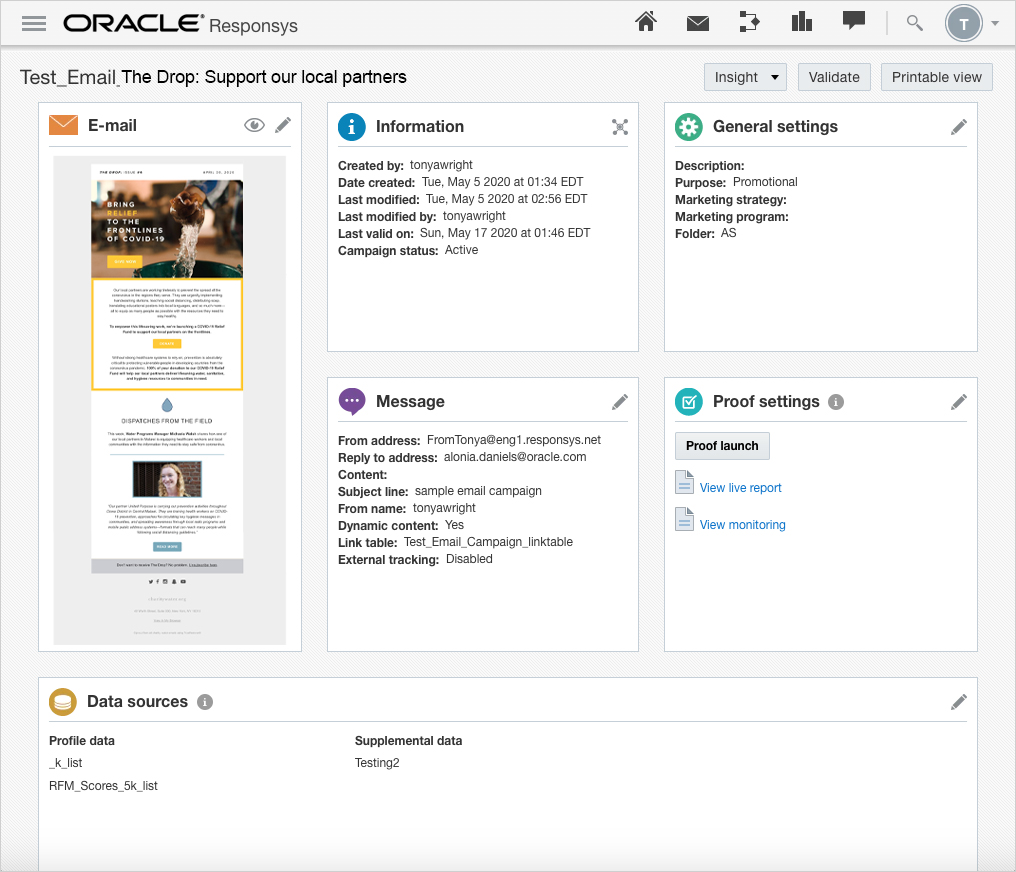Click the Folder AS value
The width and height of the screenshot is (1016, 872).
point(728,233)
